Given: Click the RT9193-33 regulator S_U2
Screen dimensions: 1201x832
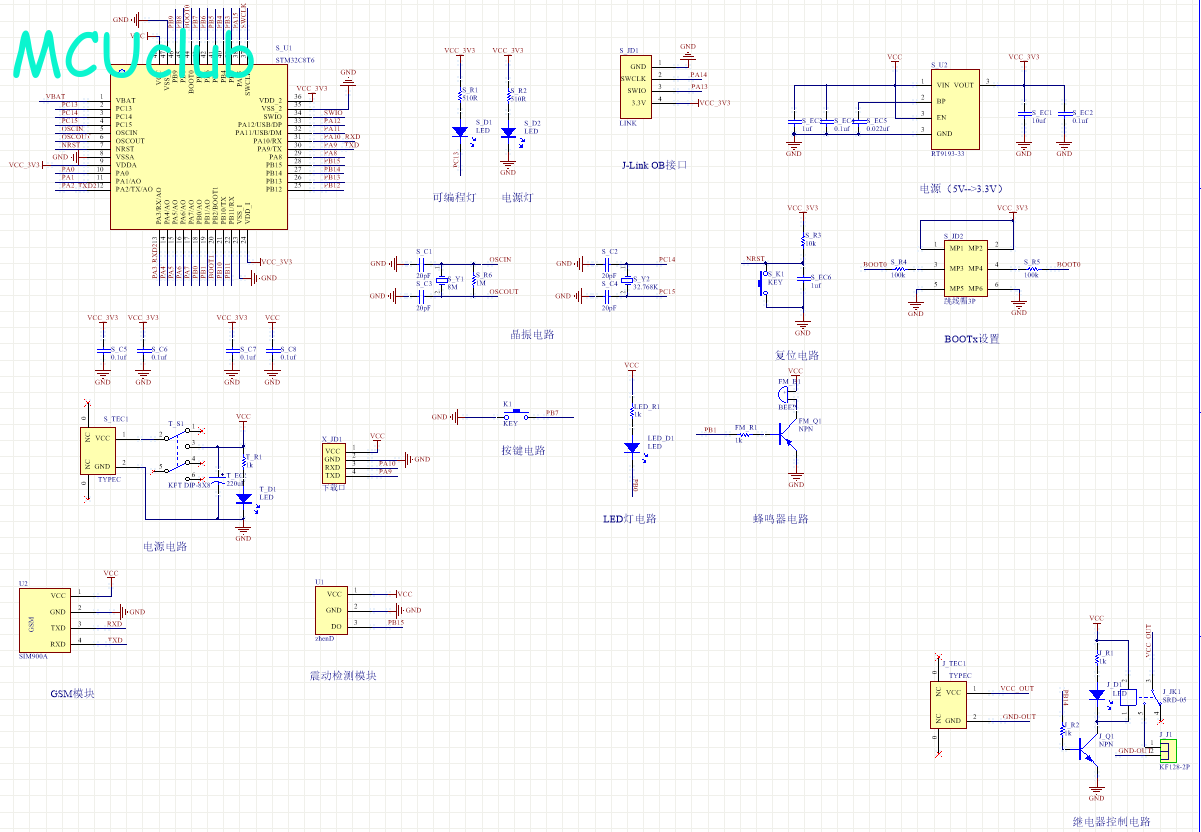Looking at the screenshot, I should [954, 109].
